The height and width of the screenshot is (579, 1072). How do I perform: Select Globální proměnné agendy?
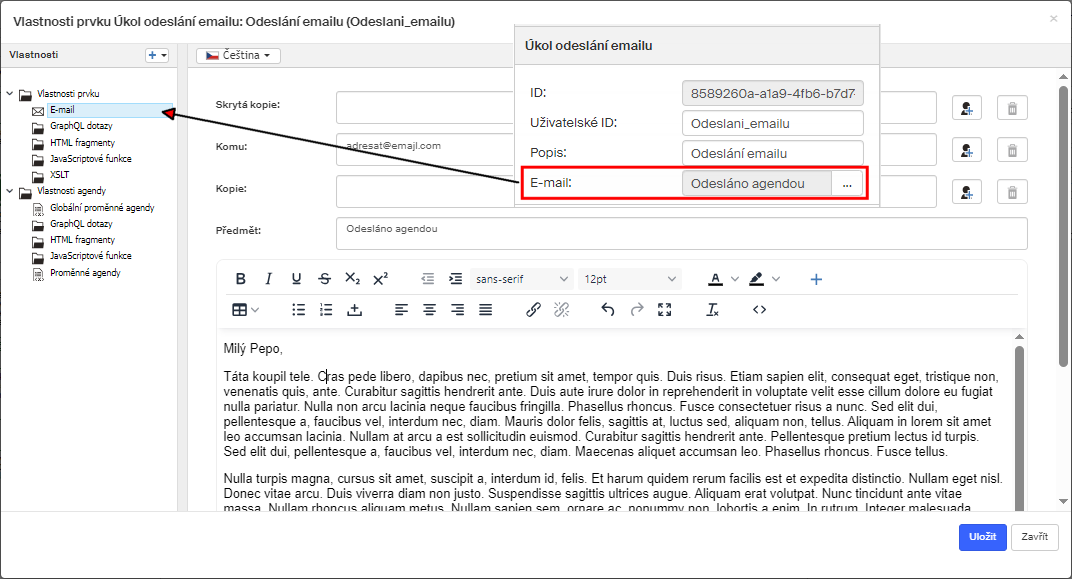coord(102,208)
